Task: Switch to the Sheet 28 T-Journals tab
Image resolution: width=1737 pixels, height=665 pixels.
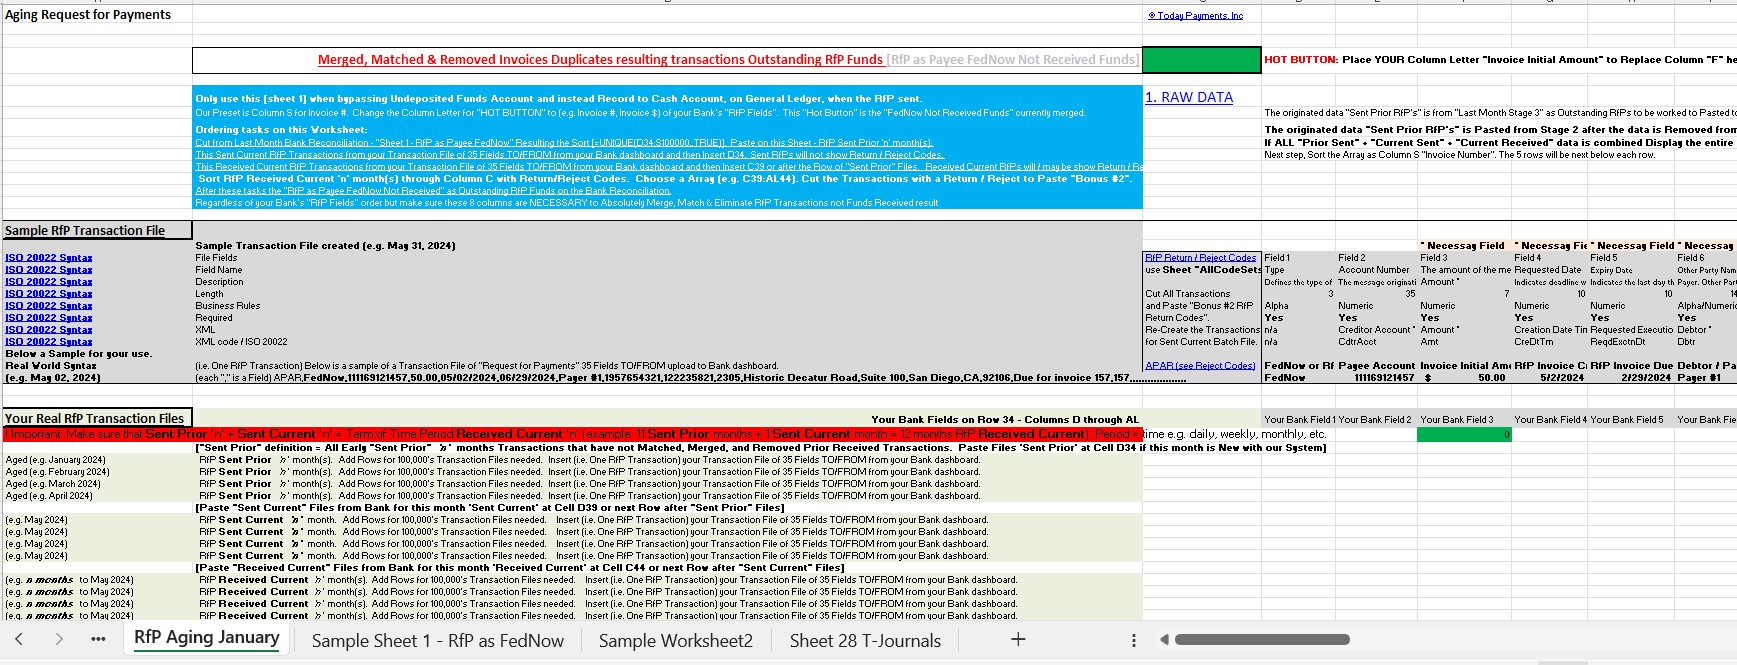Action: click(865, 640)
